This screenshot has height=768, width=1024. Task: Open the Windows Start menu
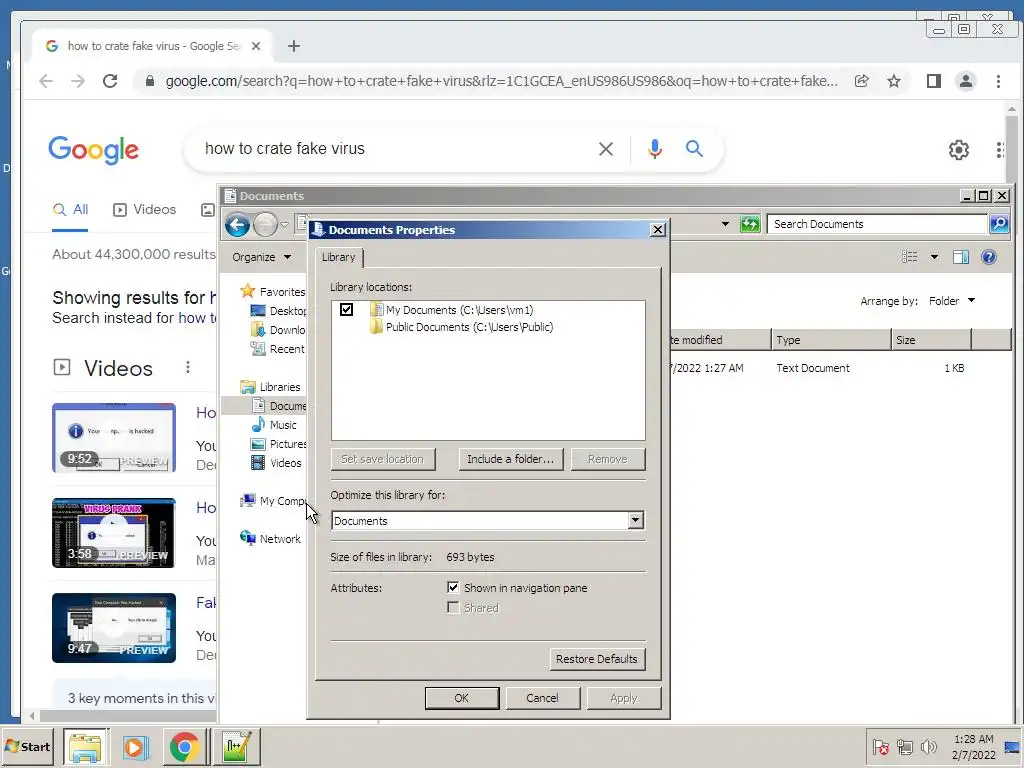pos(28,747)
